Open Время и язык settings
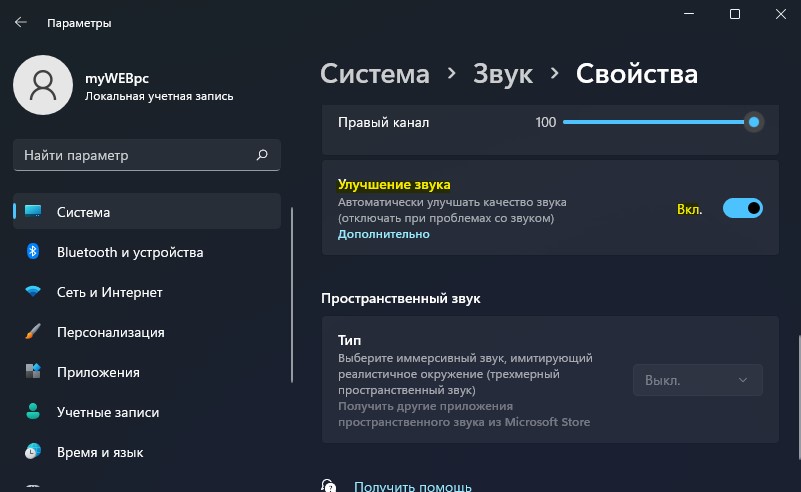This screenshot has height=492, width=801. (147, 452)
